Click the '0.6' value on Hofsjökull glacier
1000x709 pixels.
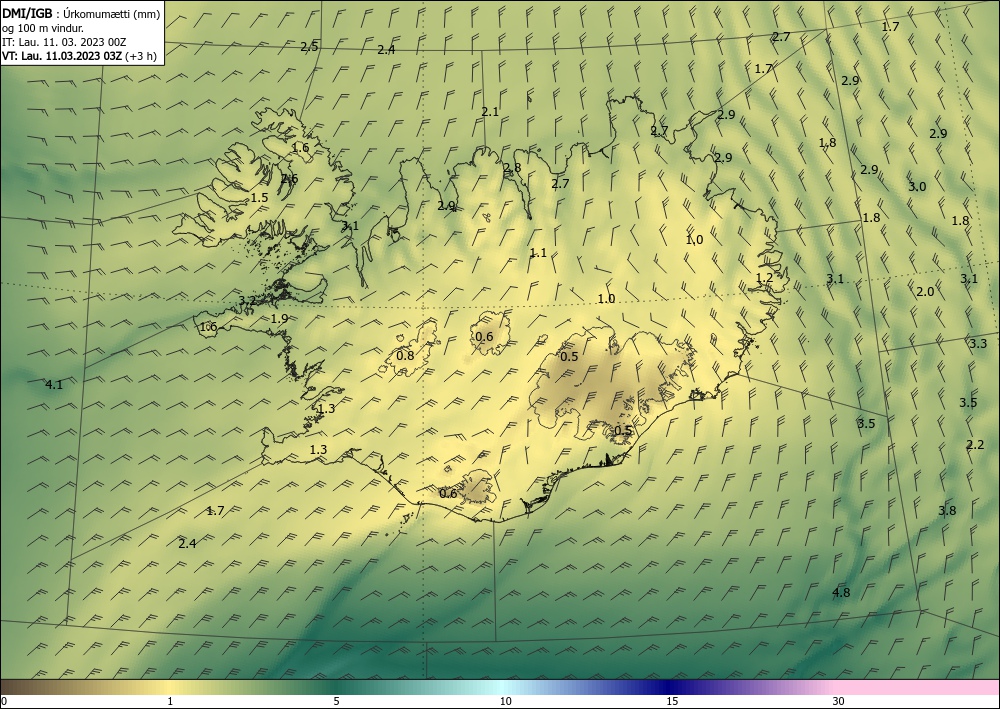click(484, 337)
